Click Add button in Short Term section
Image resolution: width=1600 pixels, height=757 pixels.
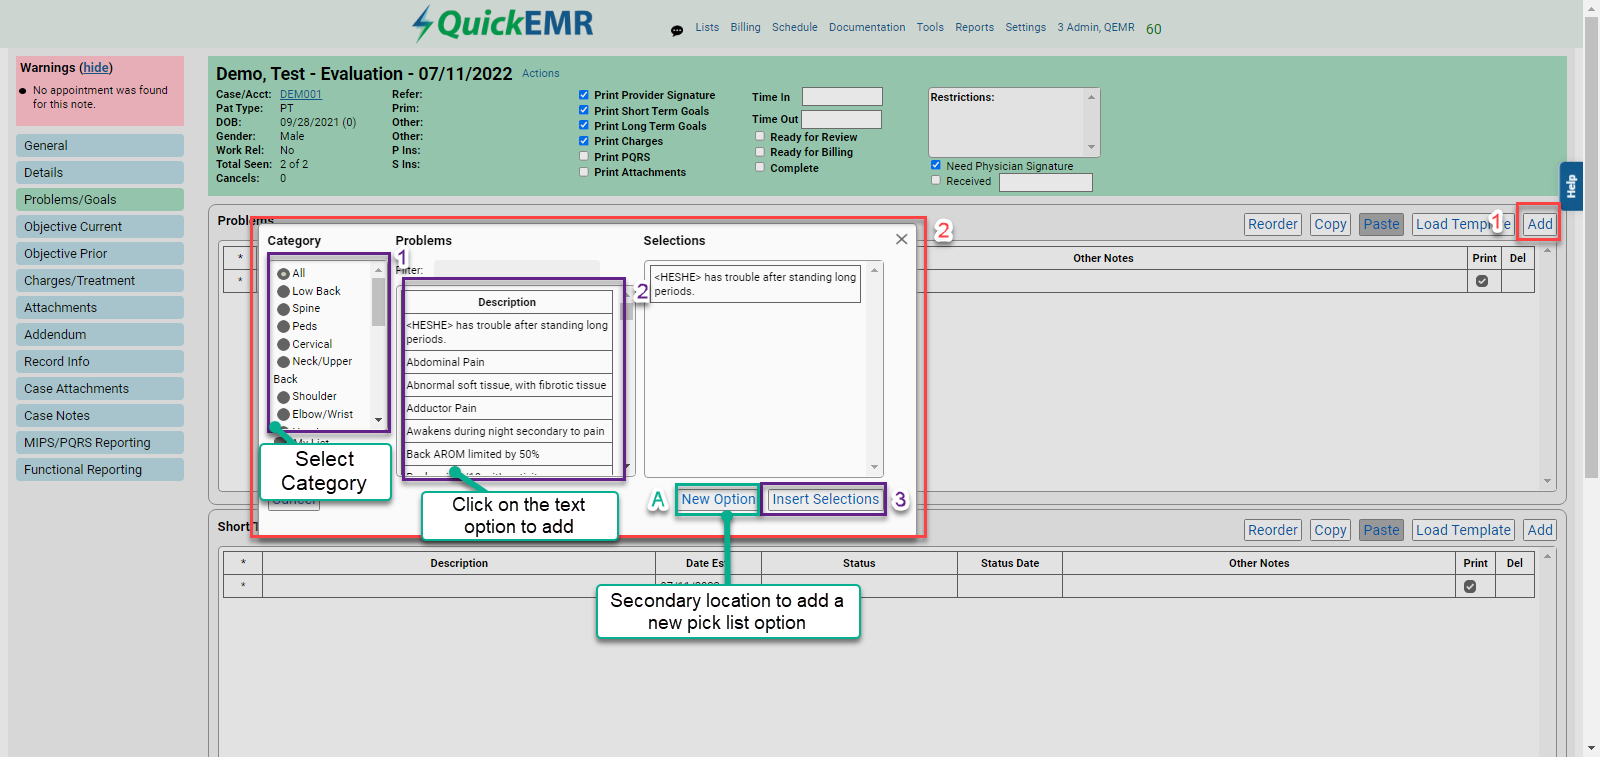tap(1540, 530)
